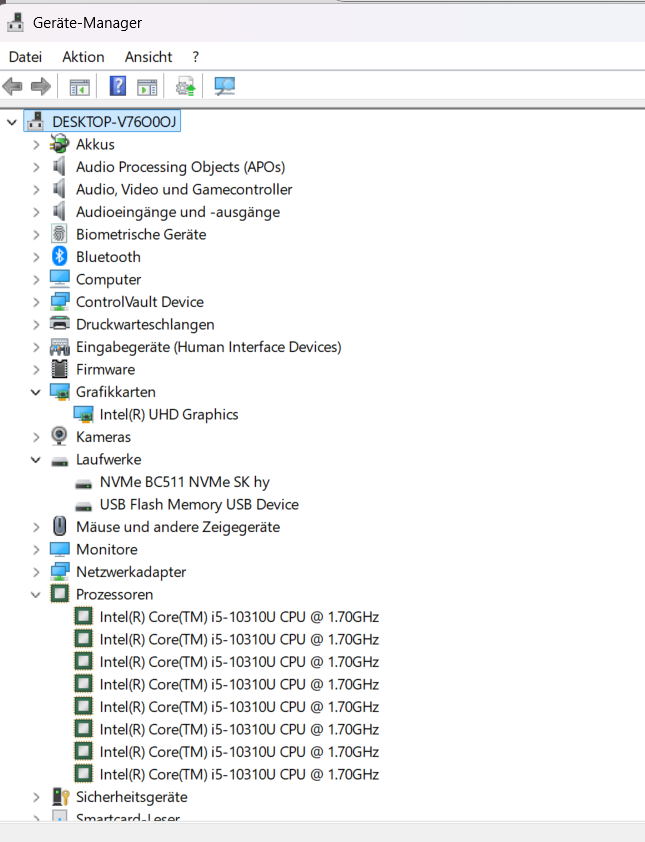Screen dimensions: 645x842
Task: Select the Druckwarteschlangen label
Action: (x=145, y=324)
